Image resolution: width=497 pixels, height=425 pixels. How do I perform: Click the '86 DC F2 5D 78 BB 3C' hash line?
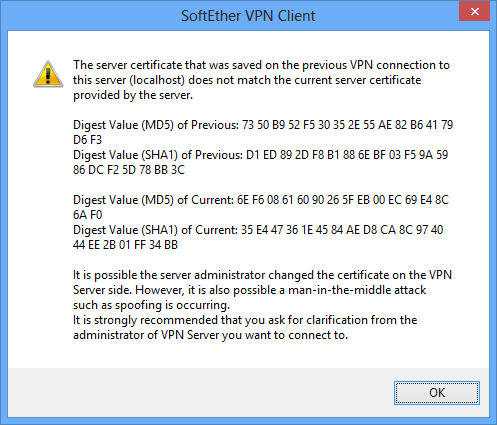tap(129, 170)
